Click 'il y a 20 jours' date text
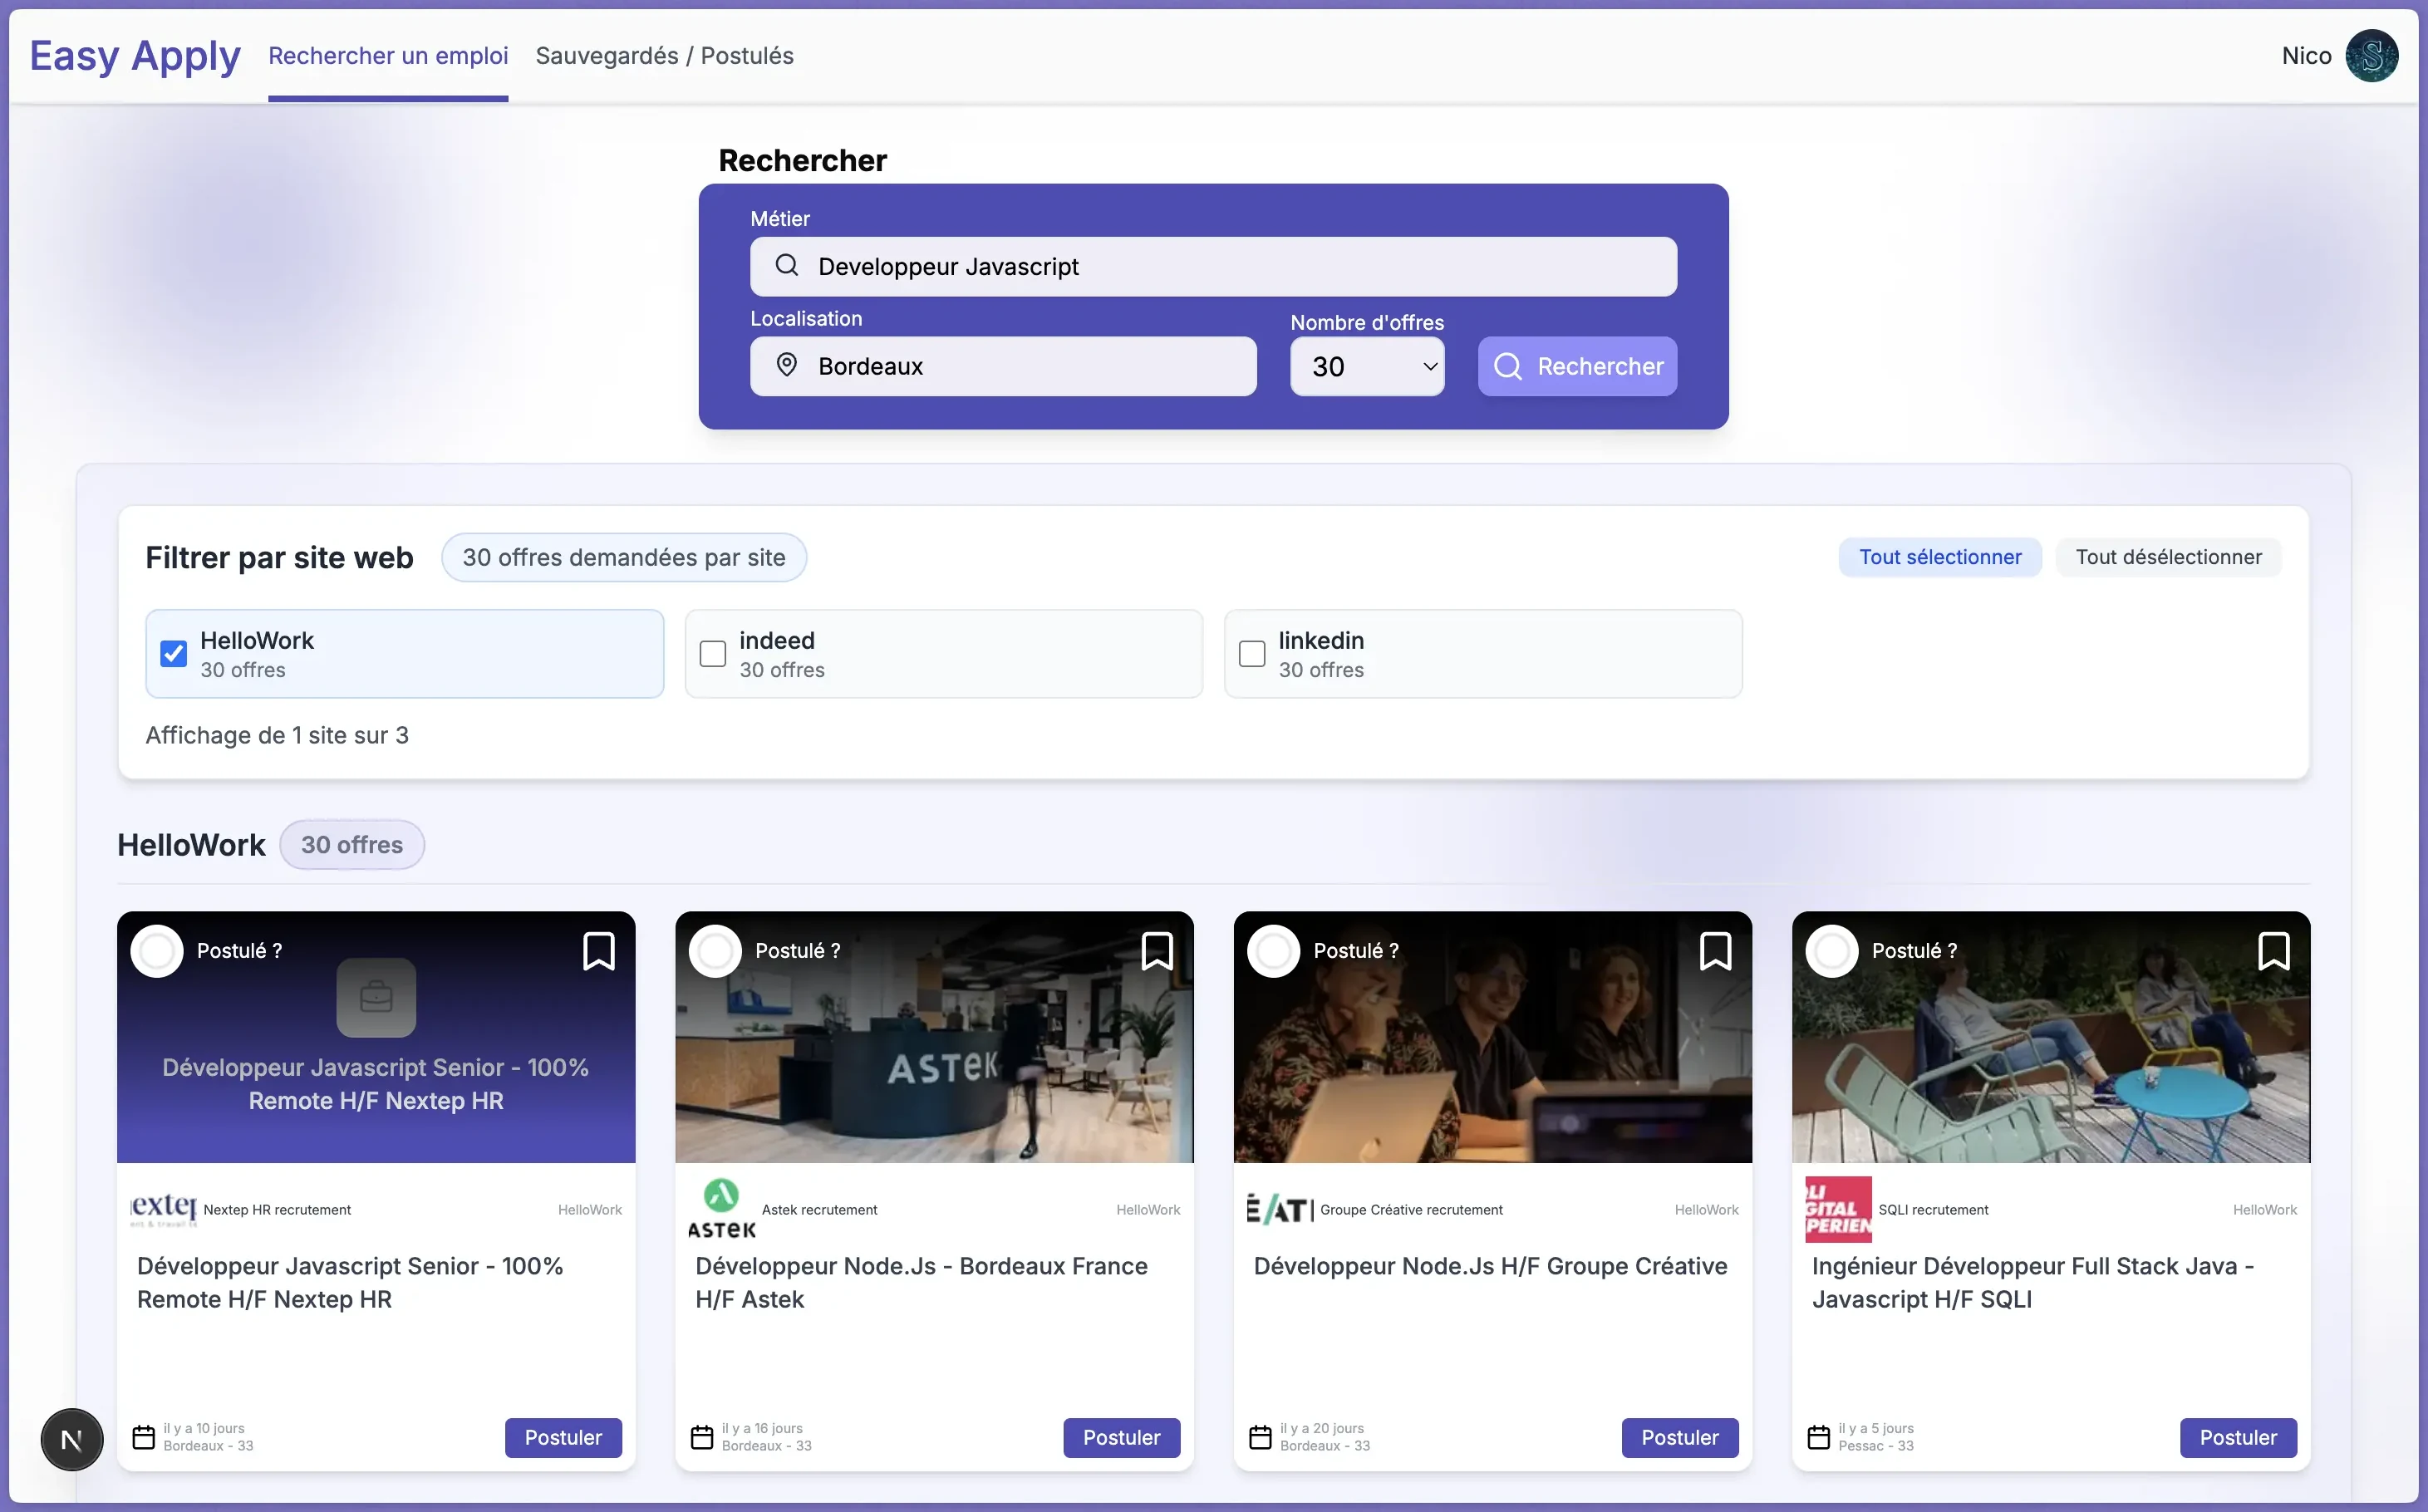Image resolution: width=2428 pixels, height=1512 pixels. click(1322, 1429)
